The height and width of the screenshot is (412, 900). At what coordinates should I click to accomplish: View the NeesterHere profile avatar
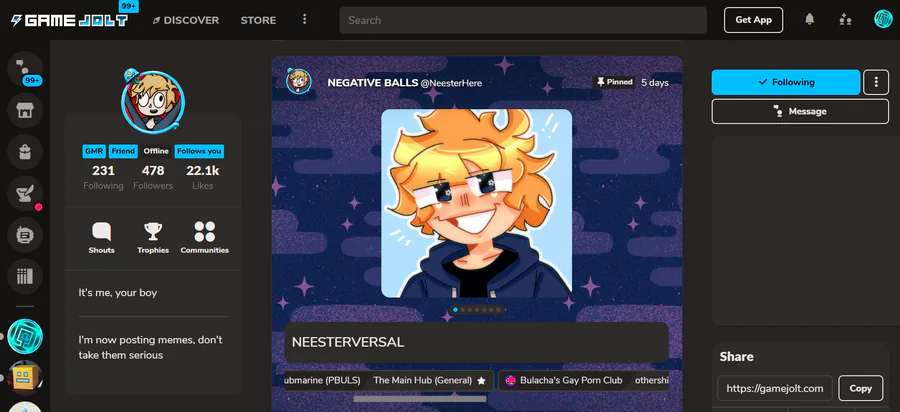(x=153, y=102)
